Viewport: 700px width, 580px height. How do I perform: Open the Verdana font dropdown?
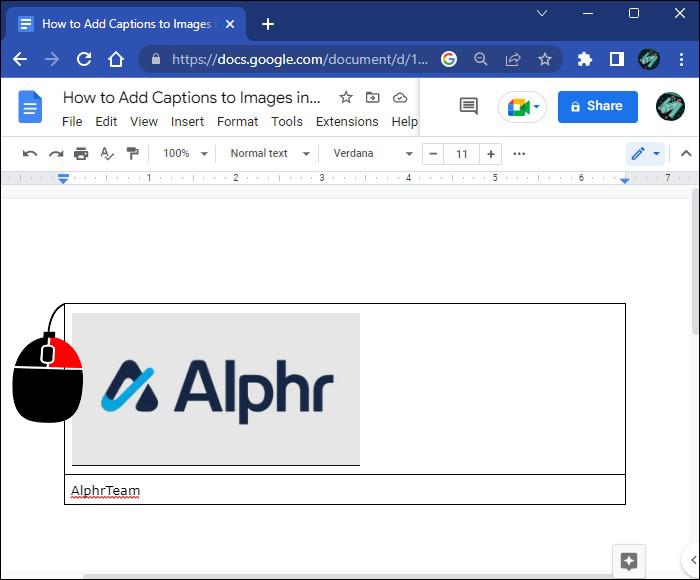372,154
